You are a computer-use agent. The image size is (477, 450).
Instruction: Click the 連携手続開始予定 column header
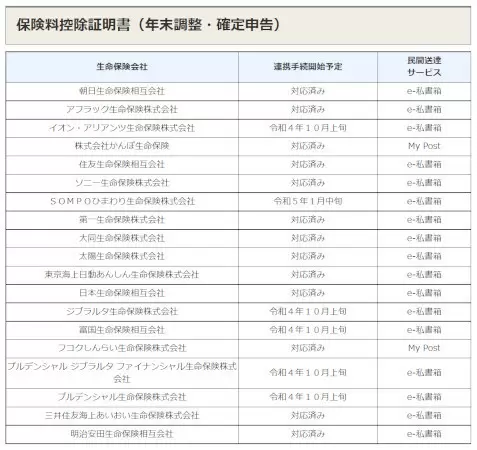pos(308,67)
